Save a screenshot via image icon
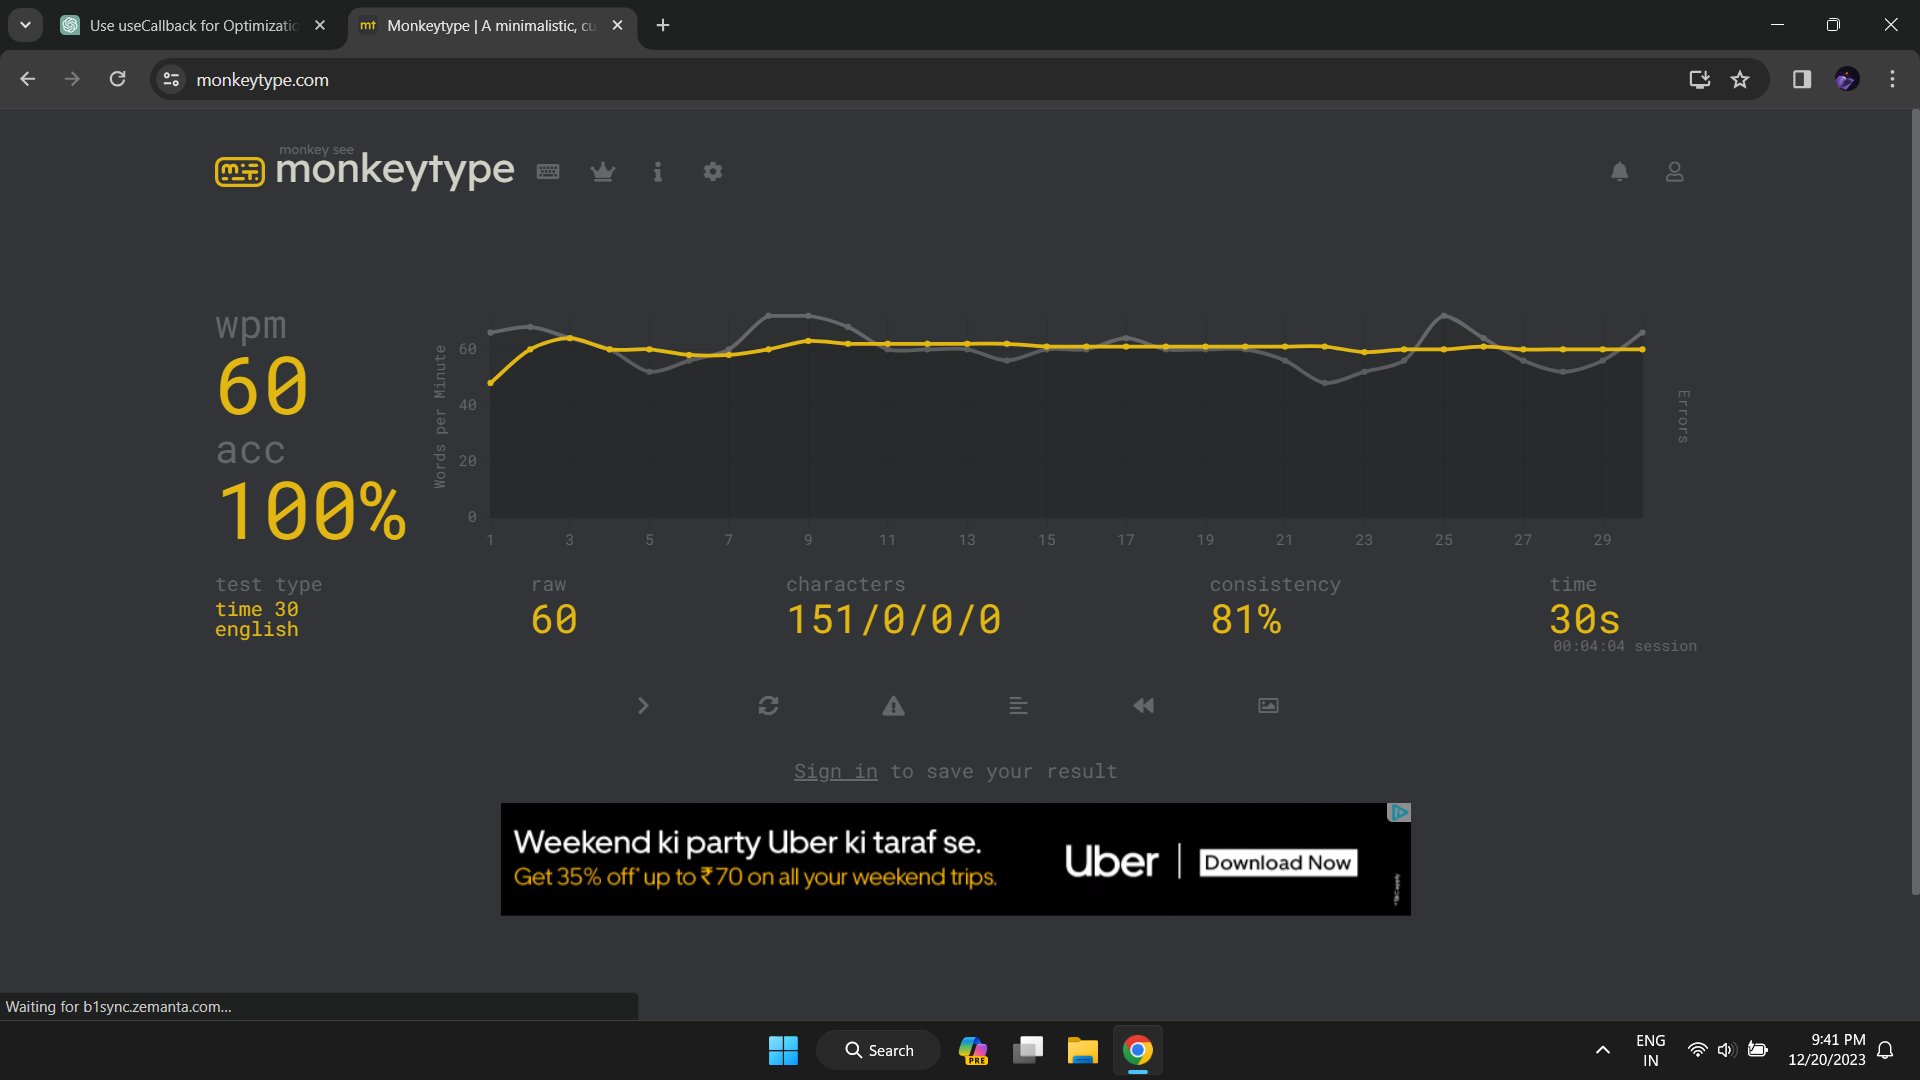The width and height of the screenshot is (1920, 1080). (1268, 706)
